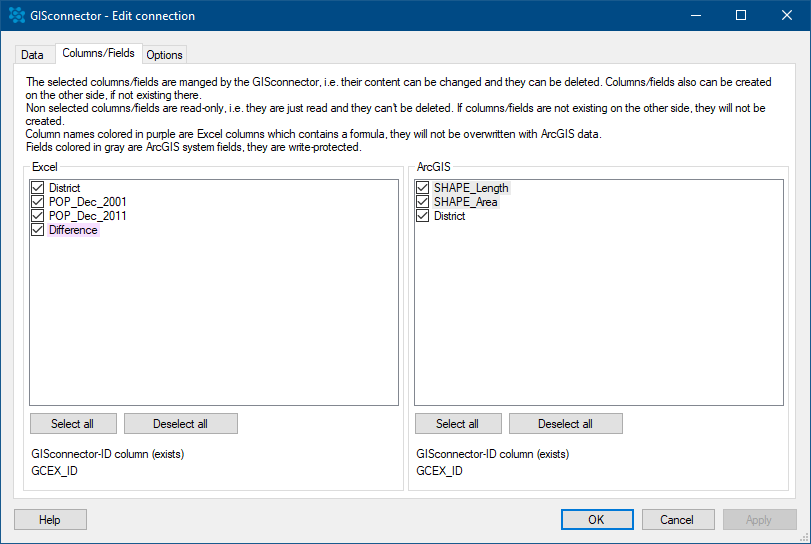Uncheck the Excel District column checkbox
The image size is (811, 544).
pos(37,187)
